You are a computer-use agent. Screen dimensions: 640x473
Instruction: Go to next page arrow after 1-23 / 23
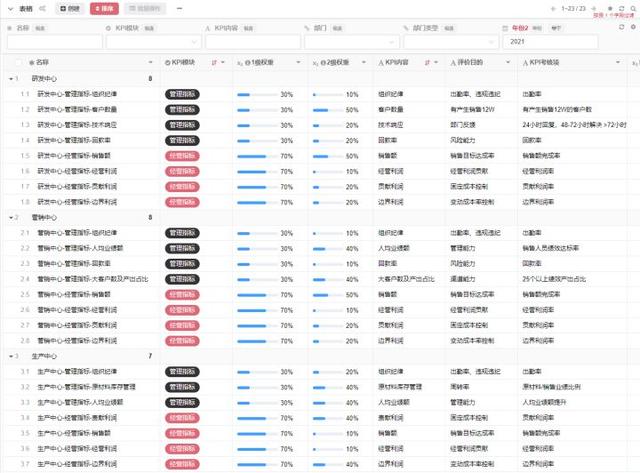pos(594,9)
